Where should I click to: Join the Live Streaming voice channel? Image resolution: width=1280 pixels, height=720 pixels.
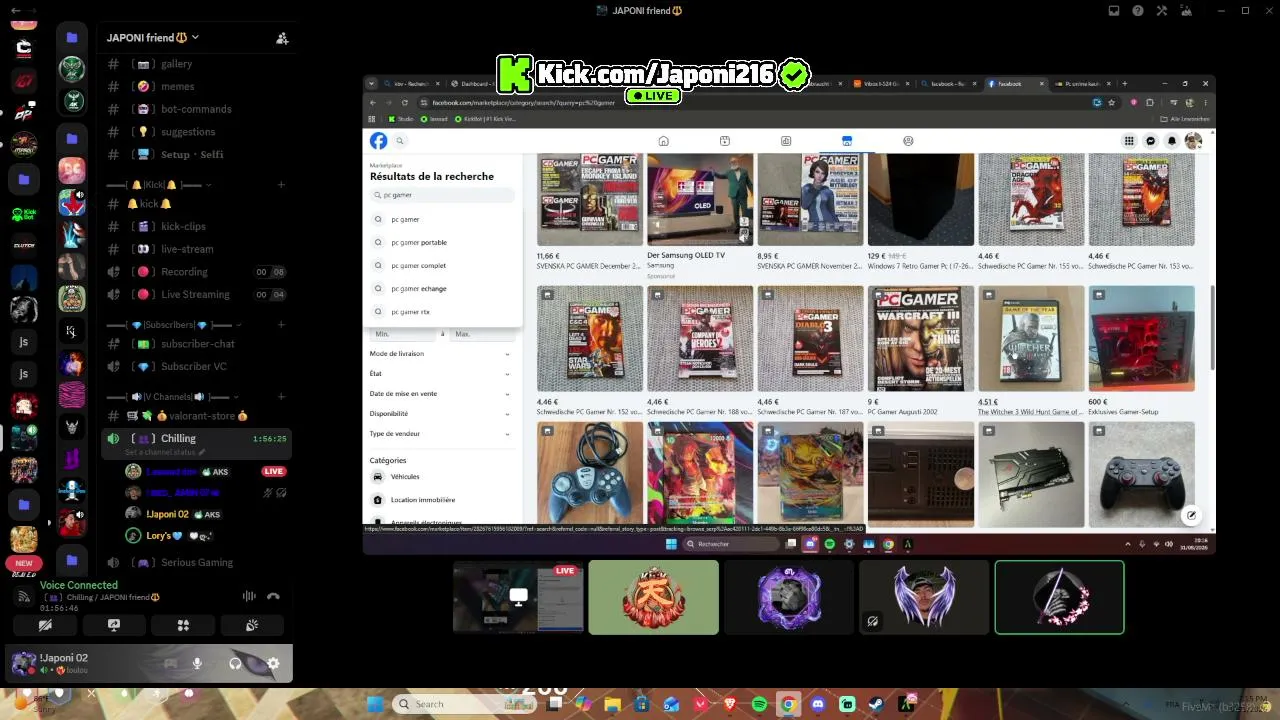tap(195, 295)
